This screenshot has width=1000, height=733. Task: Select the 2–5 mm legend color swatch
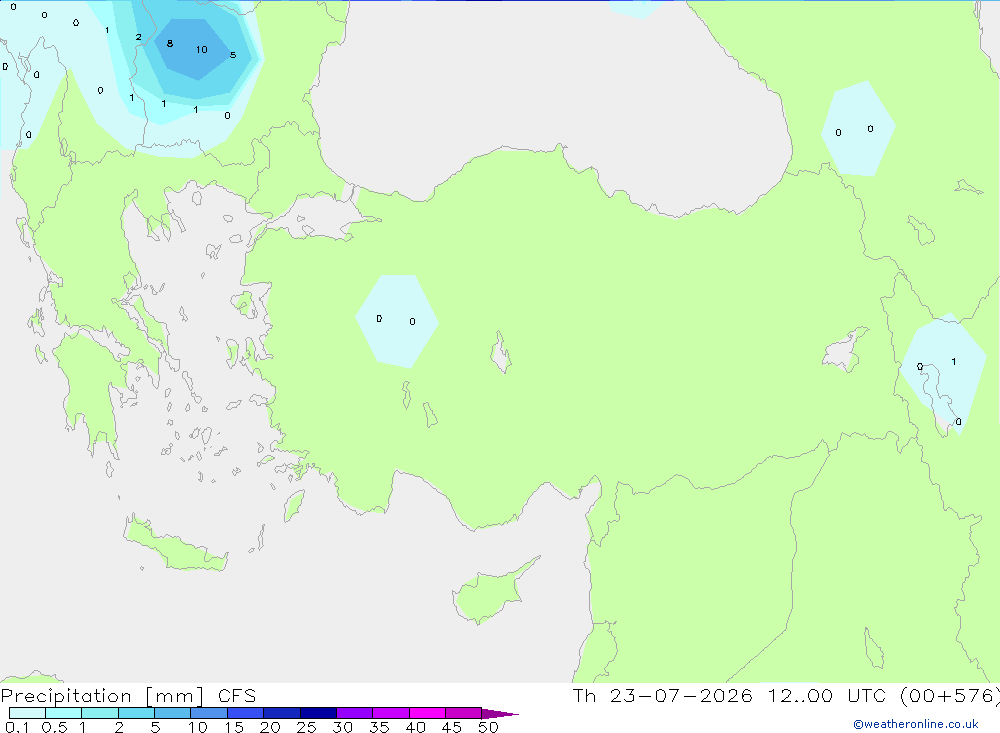136,713
